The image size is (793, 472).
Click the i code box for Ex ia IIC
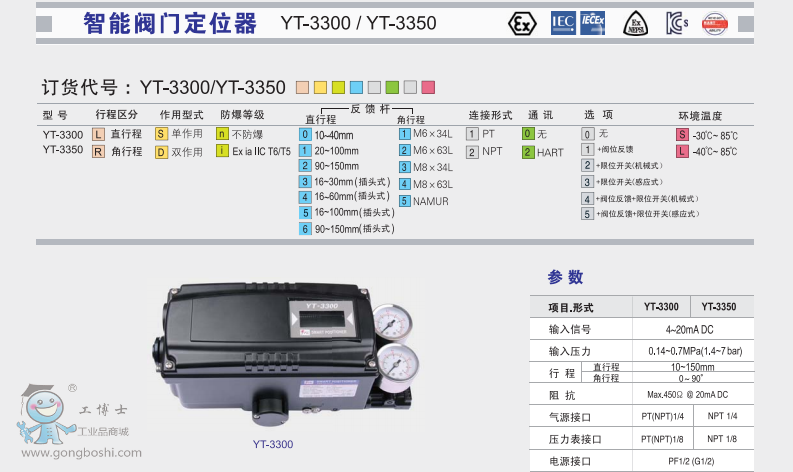click(x=222, y=150)
